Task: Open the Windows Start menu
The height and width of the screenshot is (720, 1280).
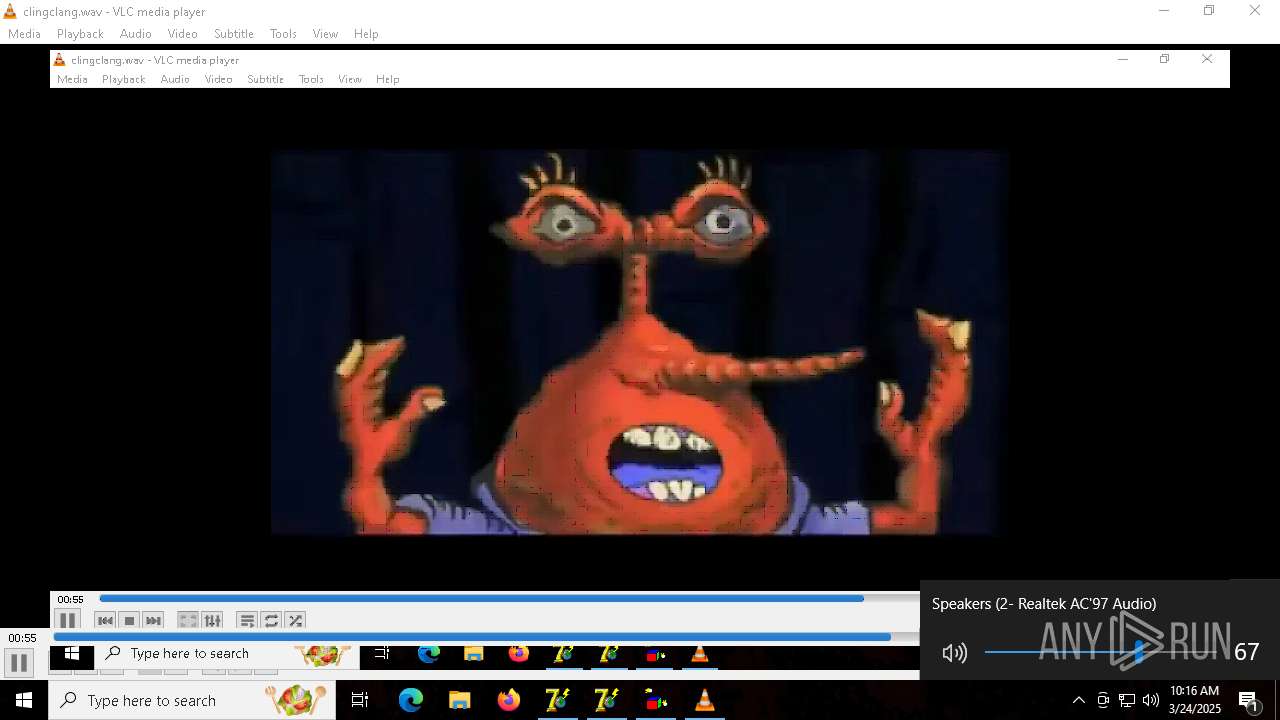Action: pos(24,700)
